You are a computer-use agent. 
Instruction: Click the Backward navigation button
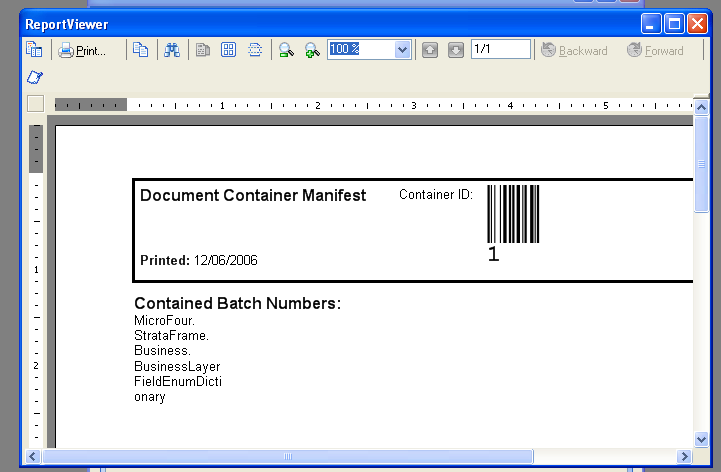pos(575,50)
